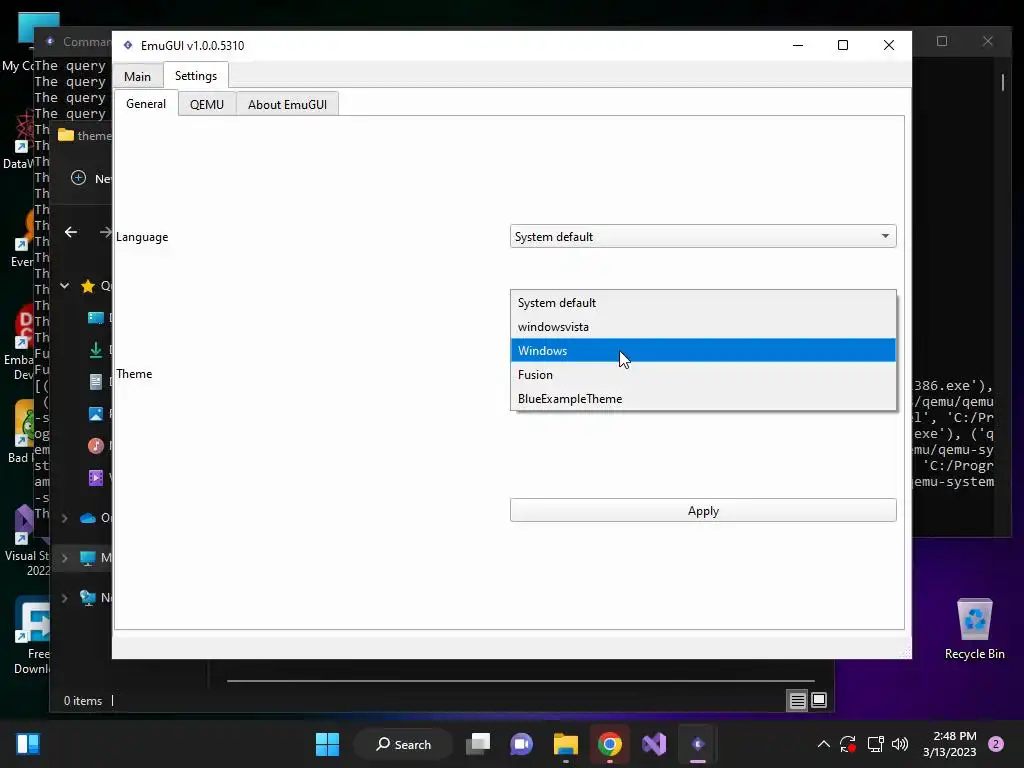Click the New plus icon in Explorer
Viewport: 1024px width, 768px height.
78,178
